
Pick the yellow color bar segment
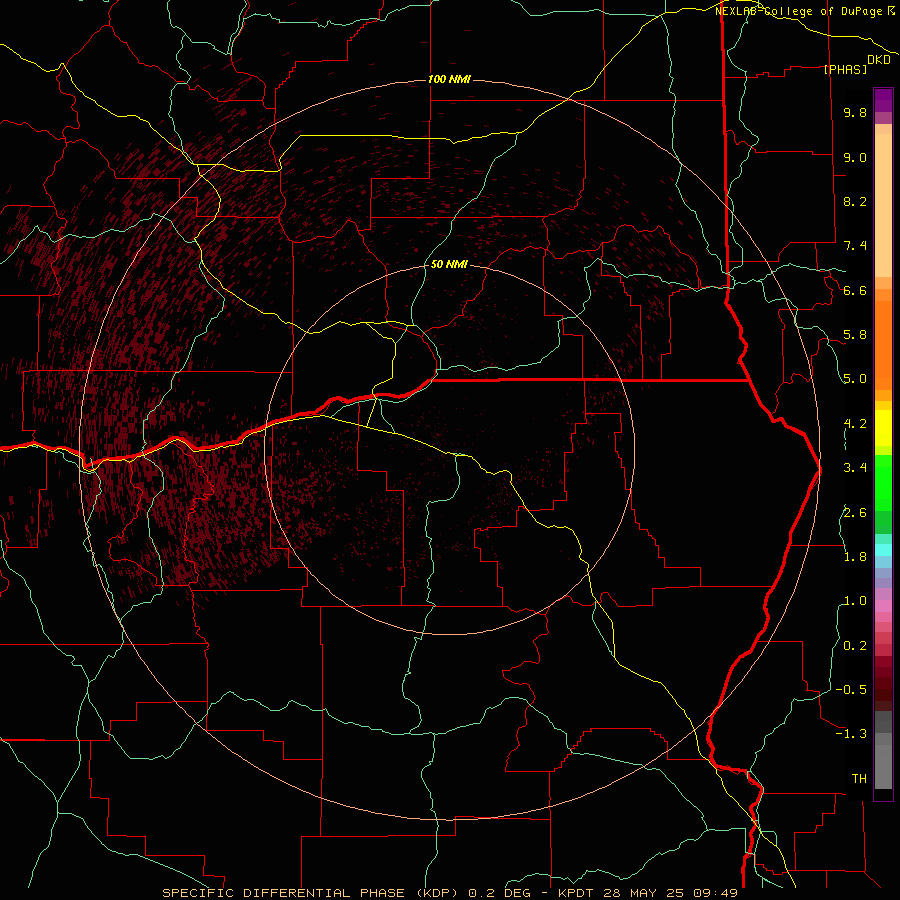[x=883, y=427]
